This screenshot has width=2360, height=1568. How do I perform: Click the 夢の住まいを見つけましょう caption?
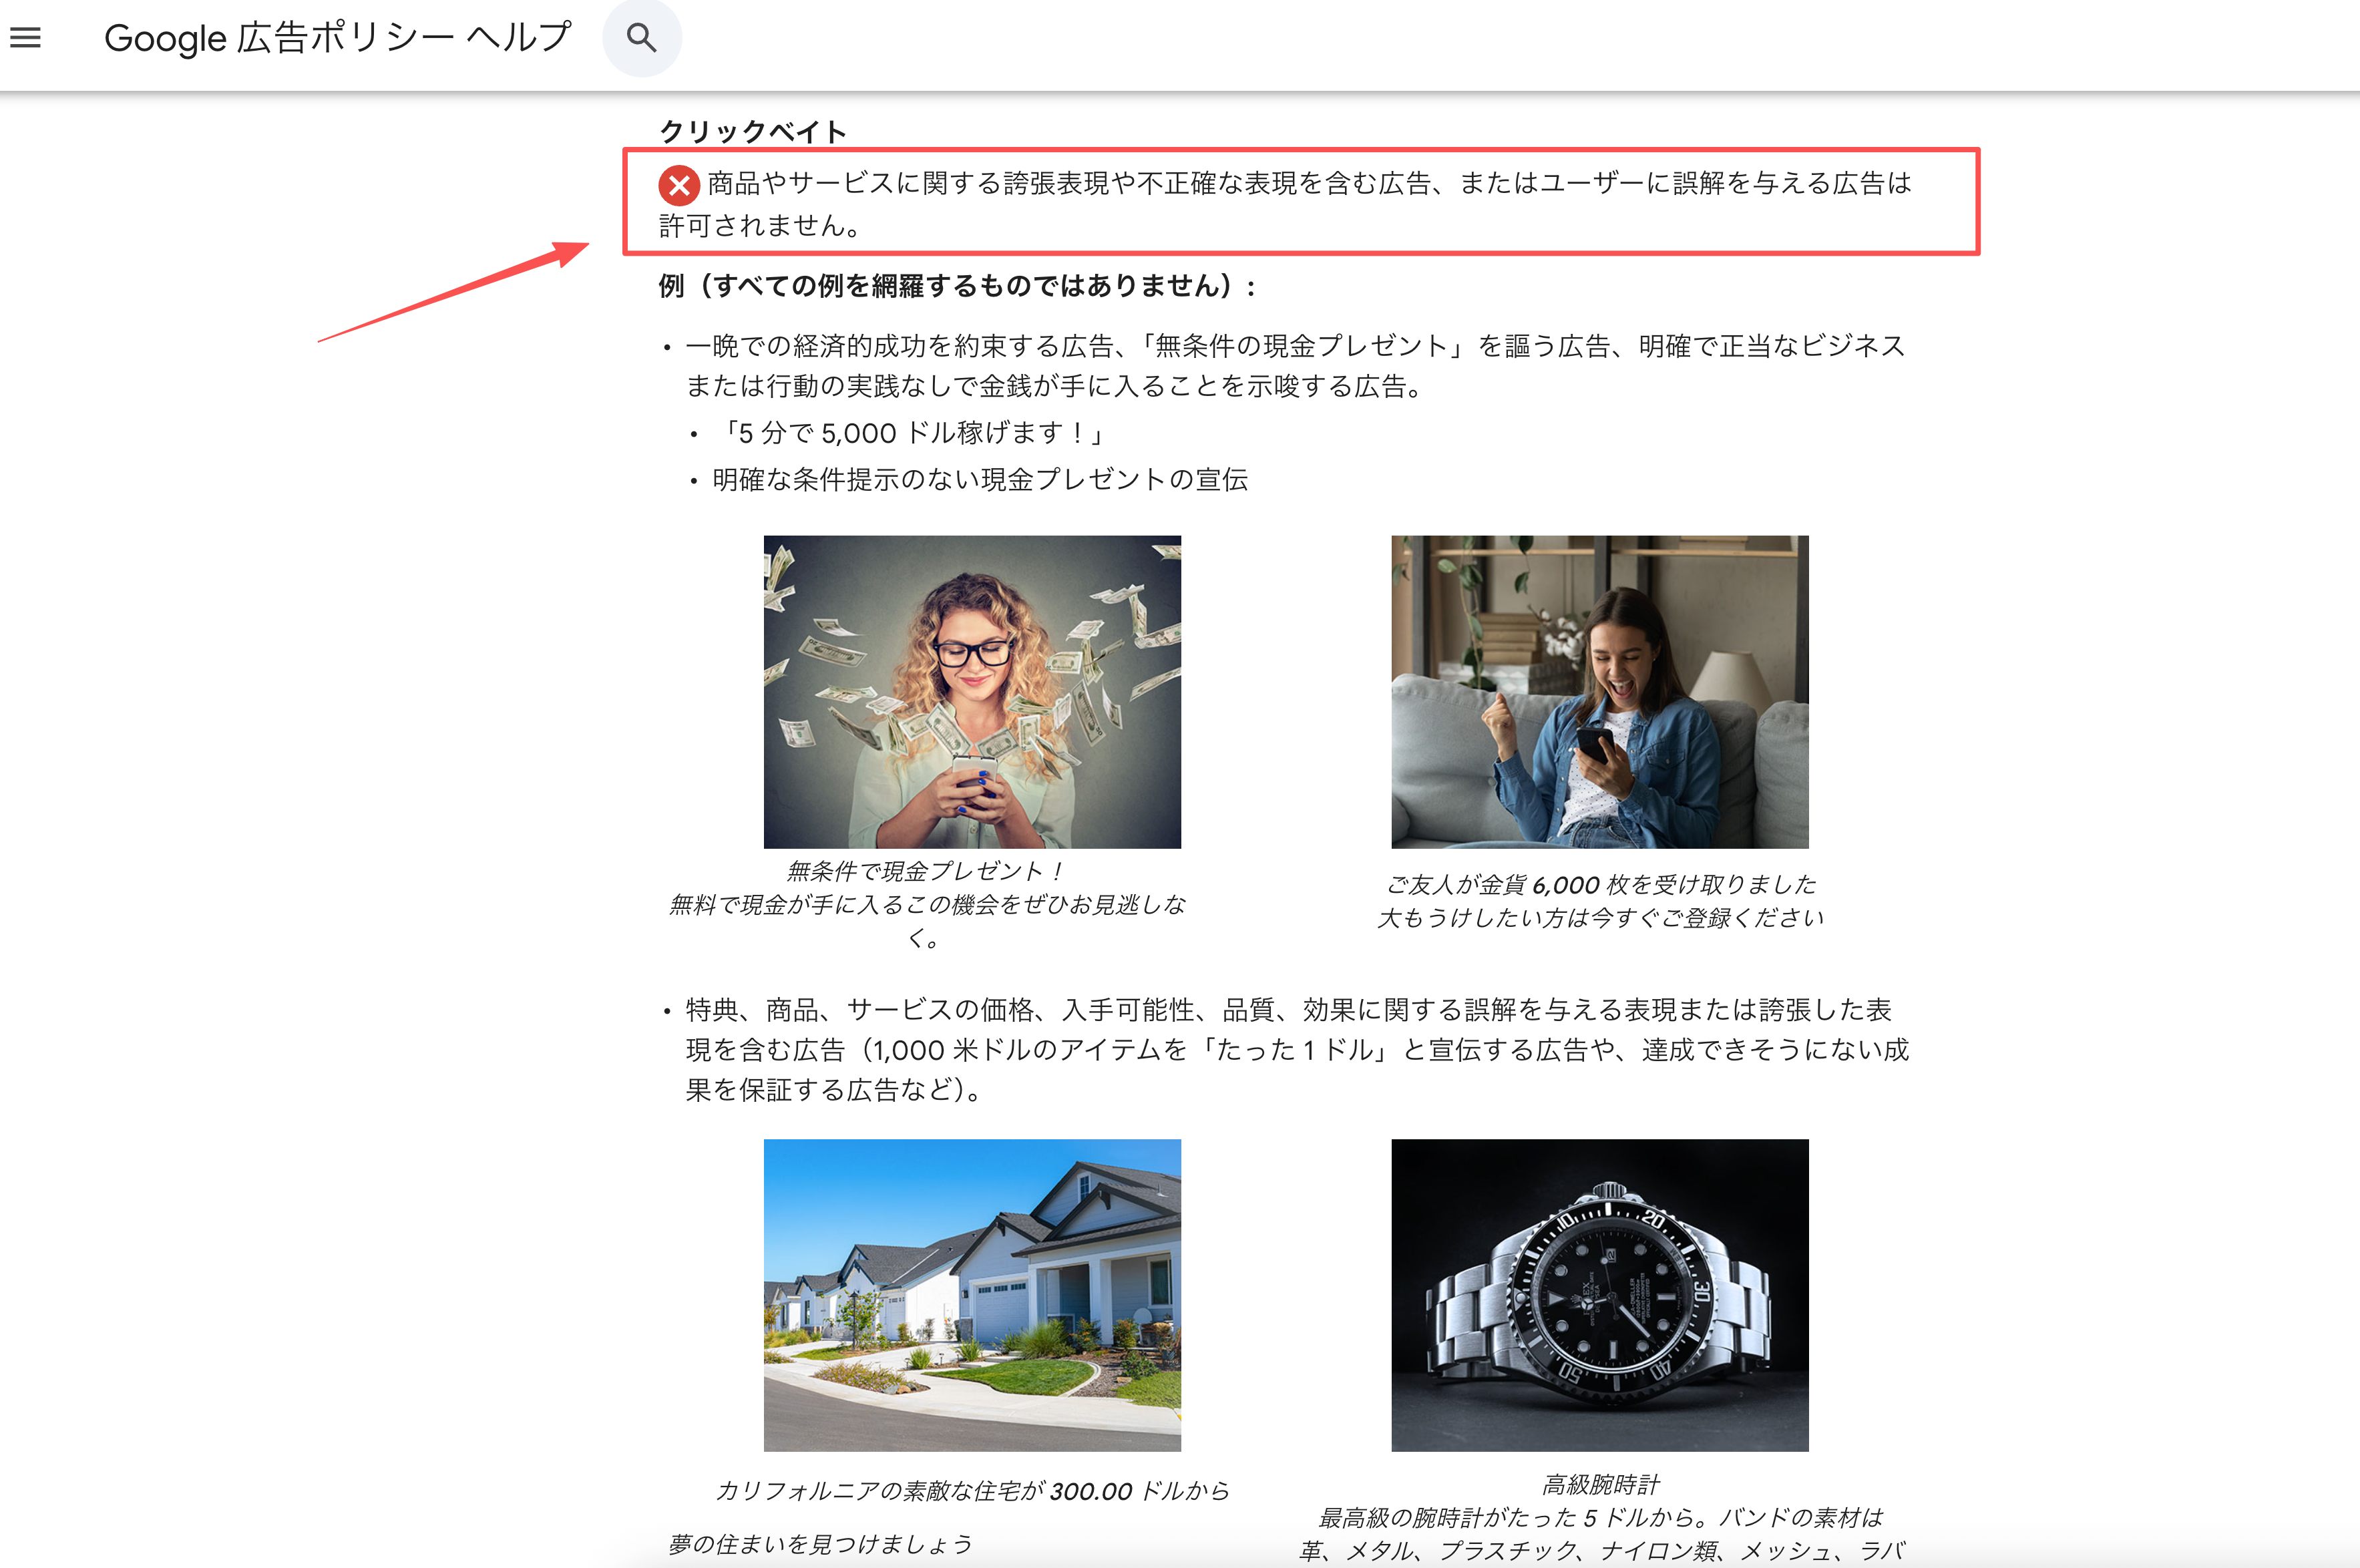820,1544
